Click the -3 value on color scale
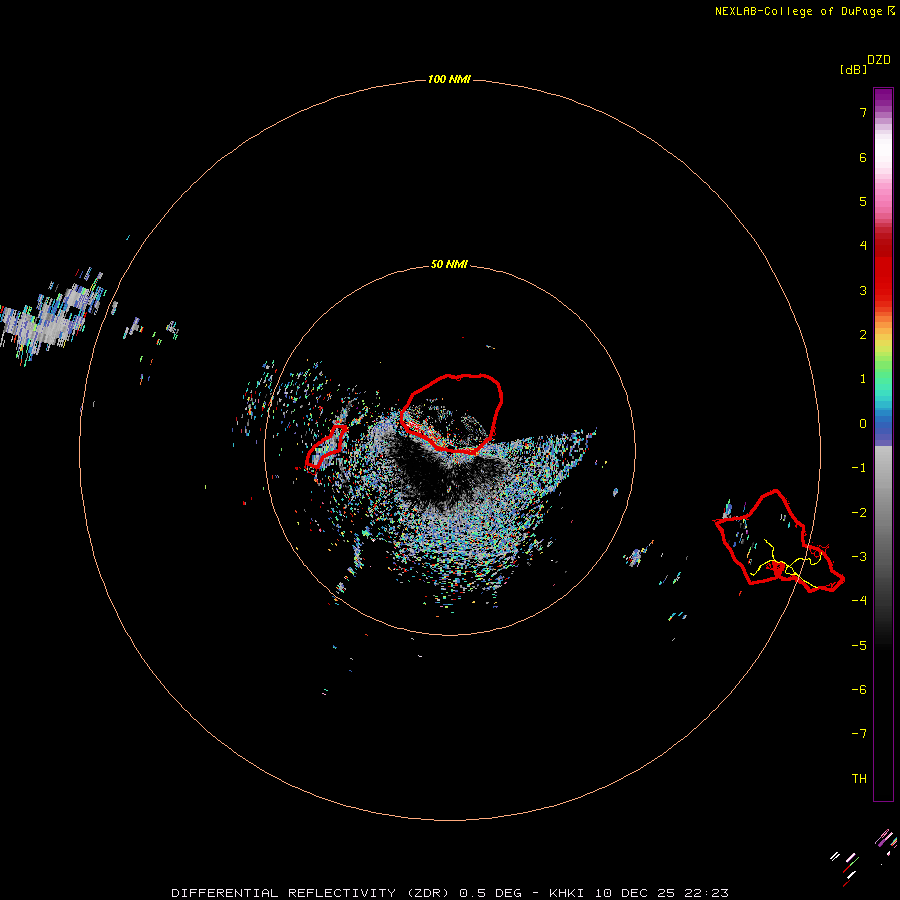 click(x=859, y=557)
